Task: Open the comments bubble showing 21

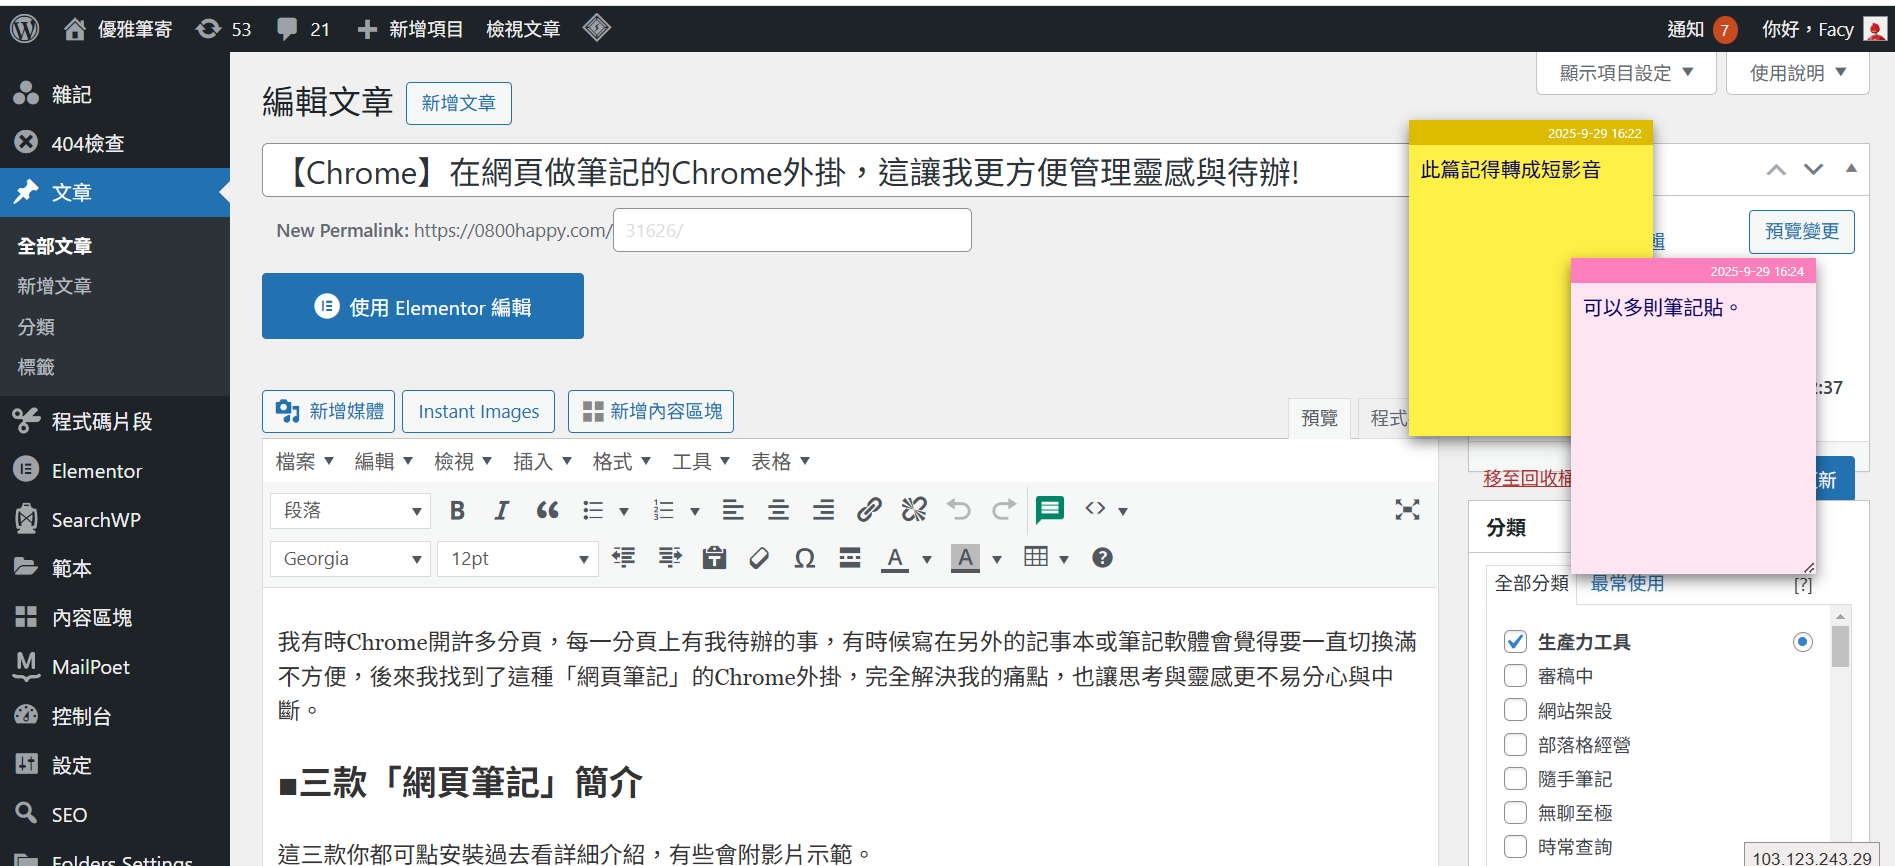Action: click(303, 29)
